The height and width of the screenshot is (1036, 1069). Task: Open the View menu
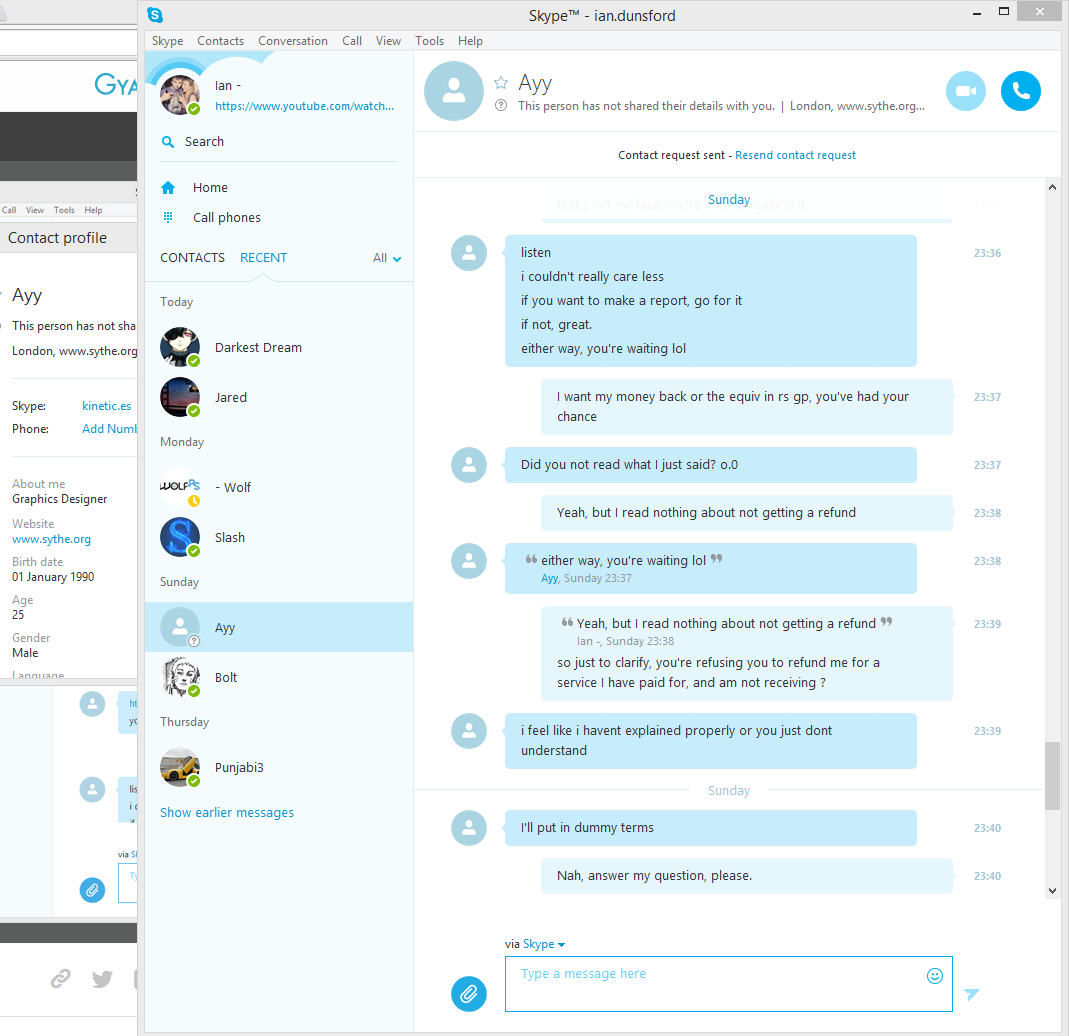point(388,41)
